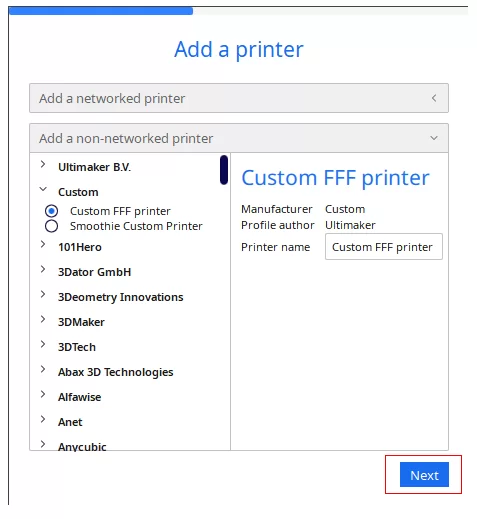Screen dimensions: 477x519
Task: Expand 3Deometry Innovations chevron
Action: (x=43, y=294)
